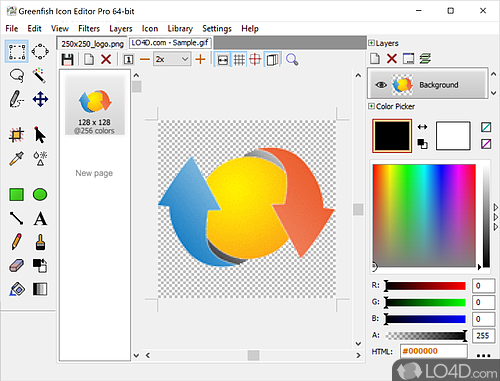Swap foreground and background colors
Viewport: 500px width, 381px height.
click(x=422, y=127)
